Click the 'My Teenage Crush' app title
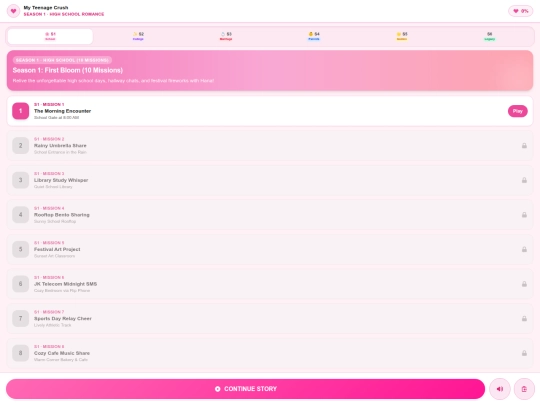 (x=46, y=8)
